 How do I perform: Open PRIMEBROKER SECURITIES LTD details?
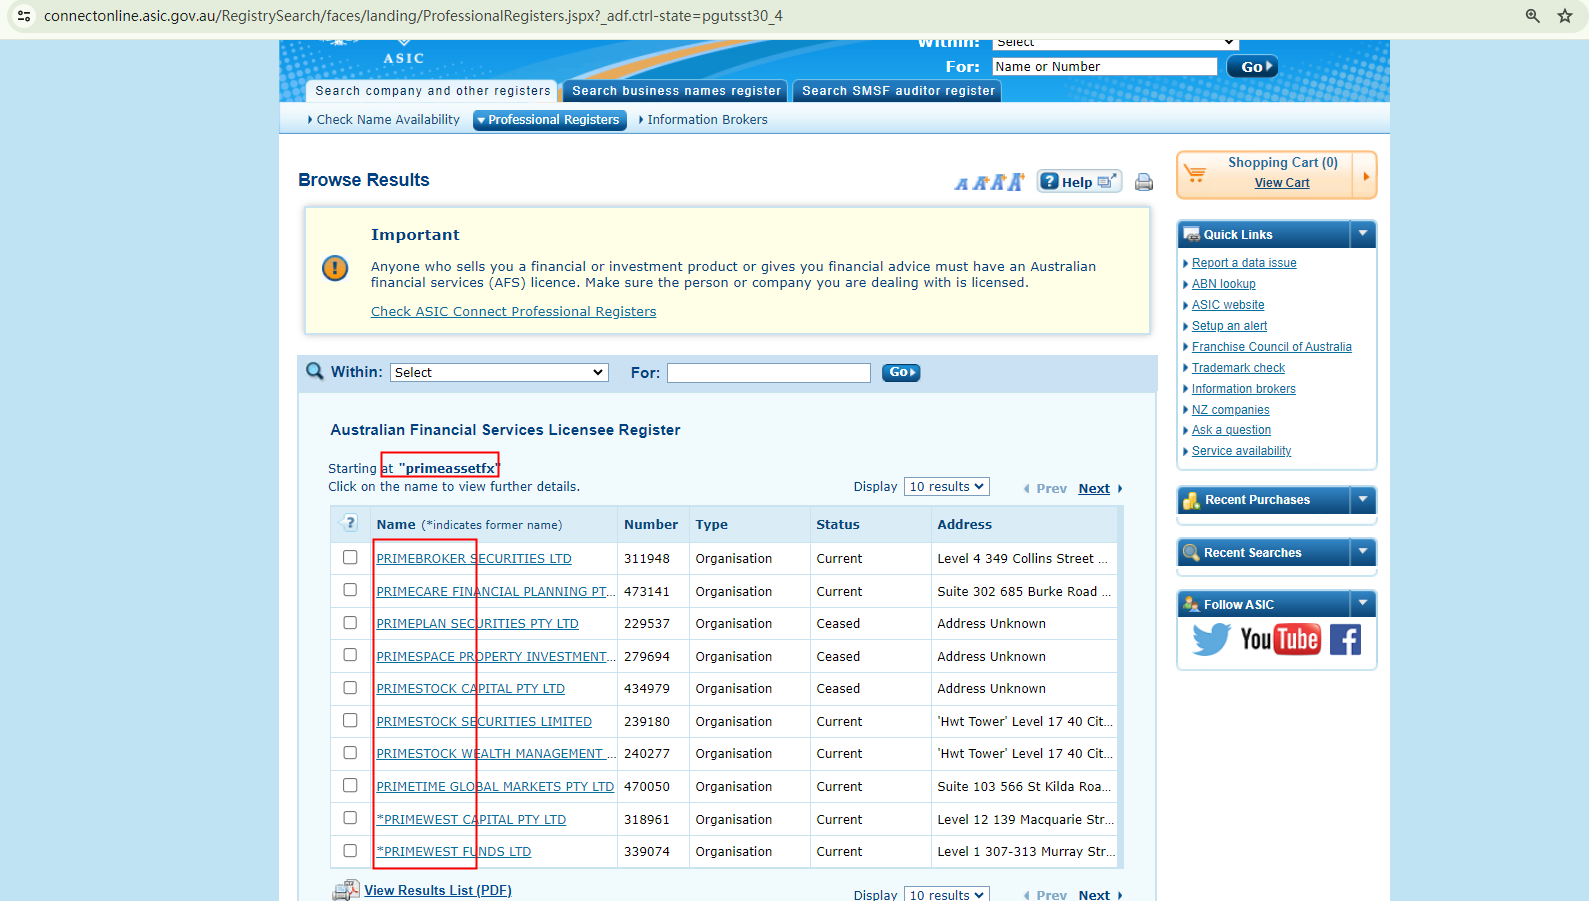pyautogui.click(x=474, y=559)
